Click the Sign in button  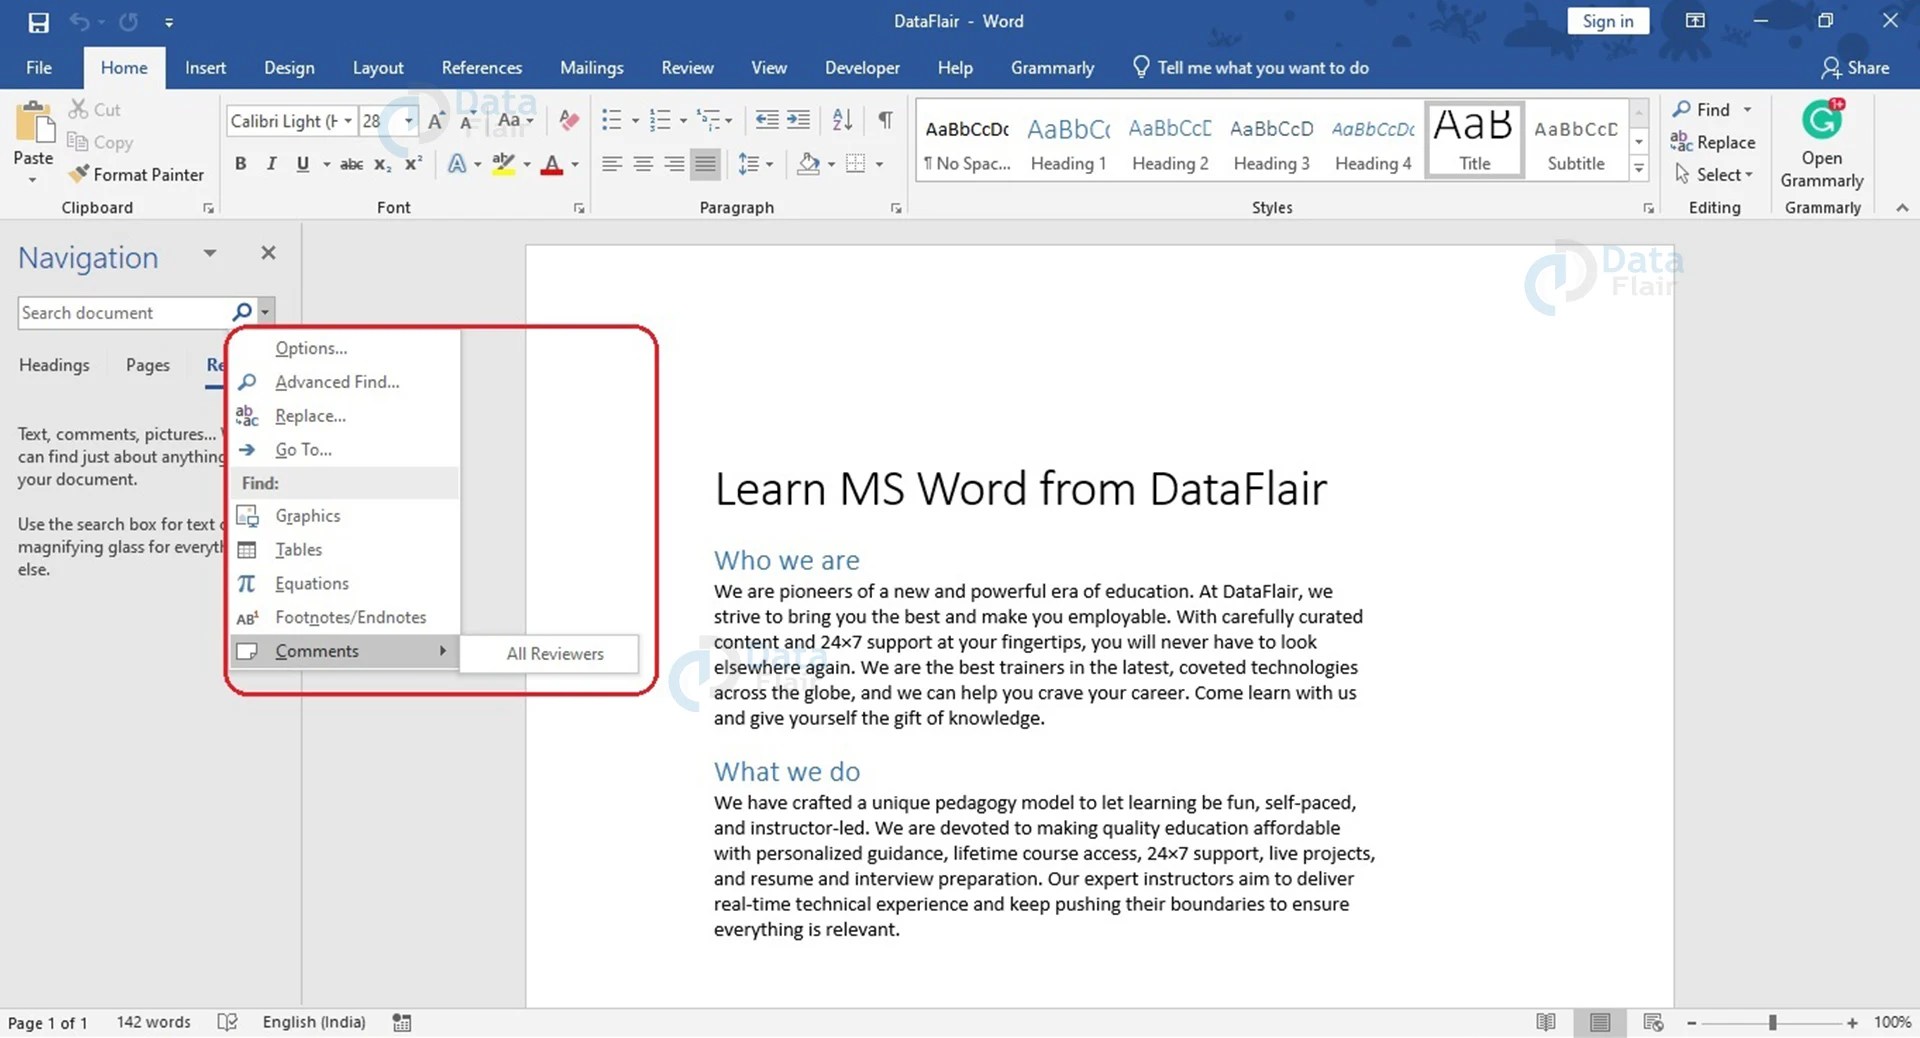[1607, 20]
